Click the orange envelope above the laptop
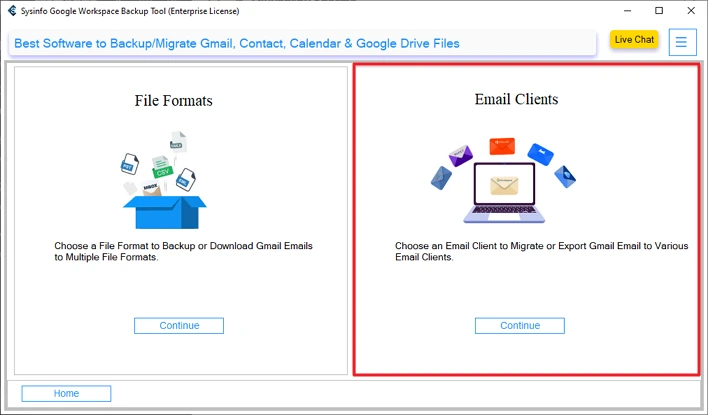 pyautogui.click(x=502, y=146)
